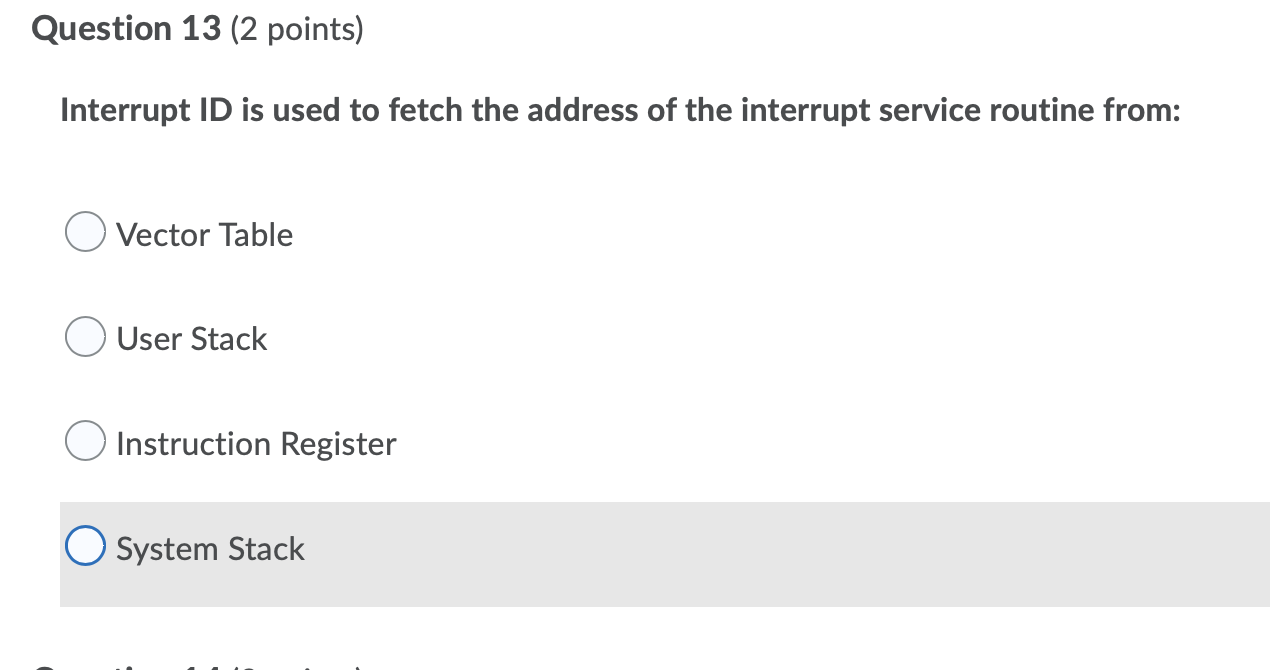Select the Vector Table radio button
Image resolution: width=1270 pixels, height=670 pixels.
[85, 231]
